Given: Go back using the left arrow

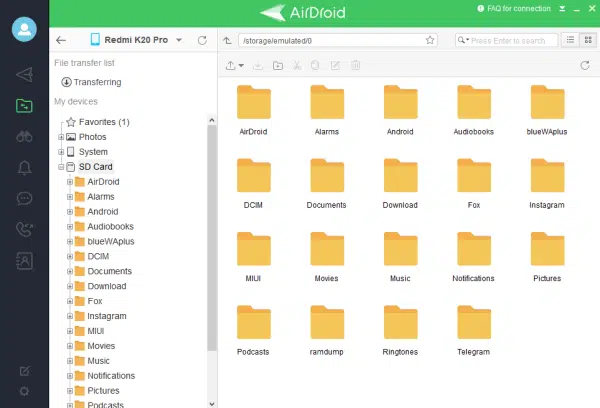Looking at the screenshot, I should tap(61, 40).
